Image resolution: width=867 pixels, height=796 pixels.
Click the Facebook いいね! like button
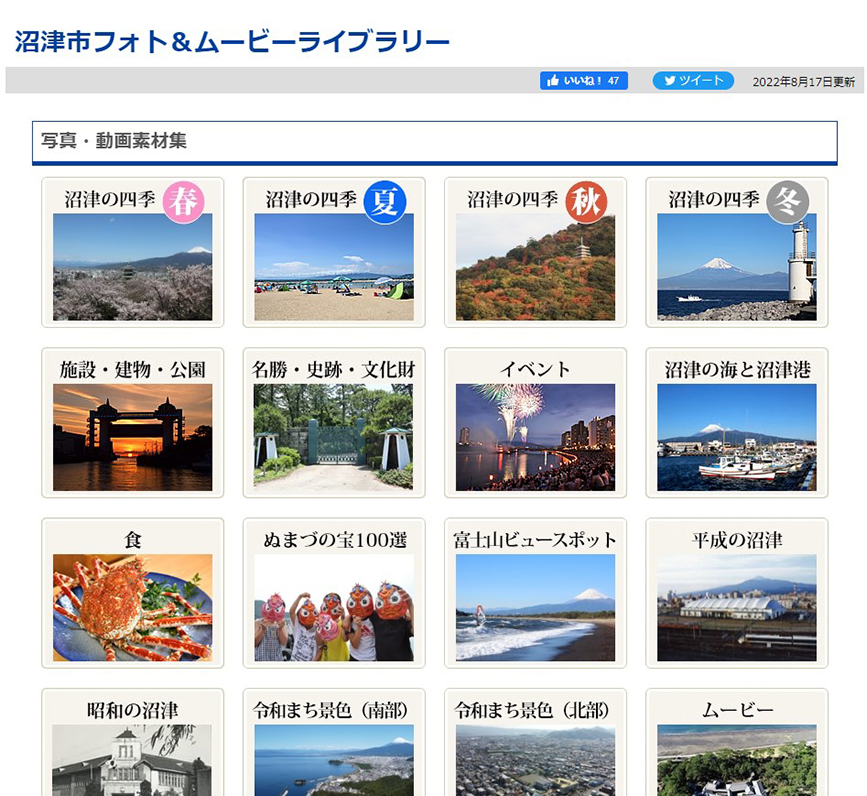[x=583, y=81]
